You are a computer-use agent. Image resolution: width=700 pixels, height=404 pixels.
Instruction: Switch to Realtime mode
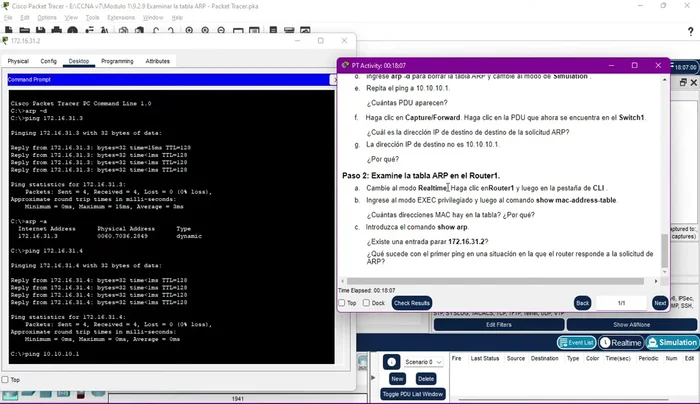click(621, 342)
